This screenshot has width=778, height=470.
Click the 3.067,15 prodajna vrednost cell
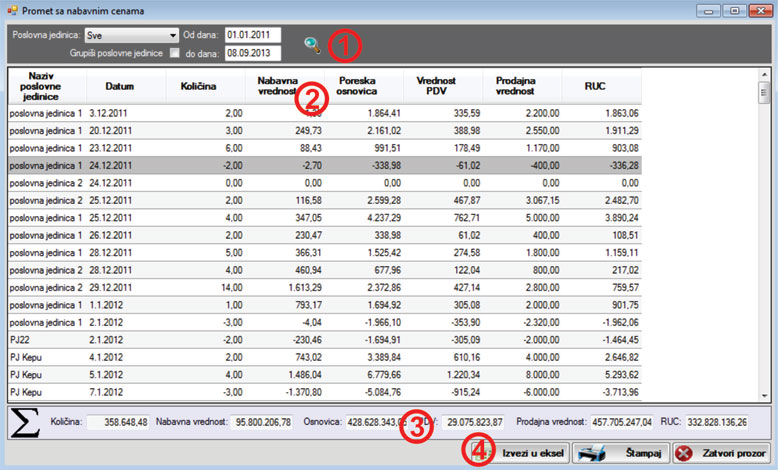tap(522, 201)
